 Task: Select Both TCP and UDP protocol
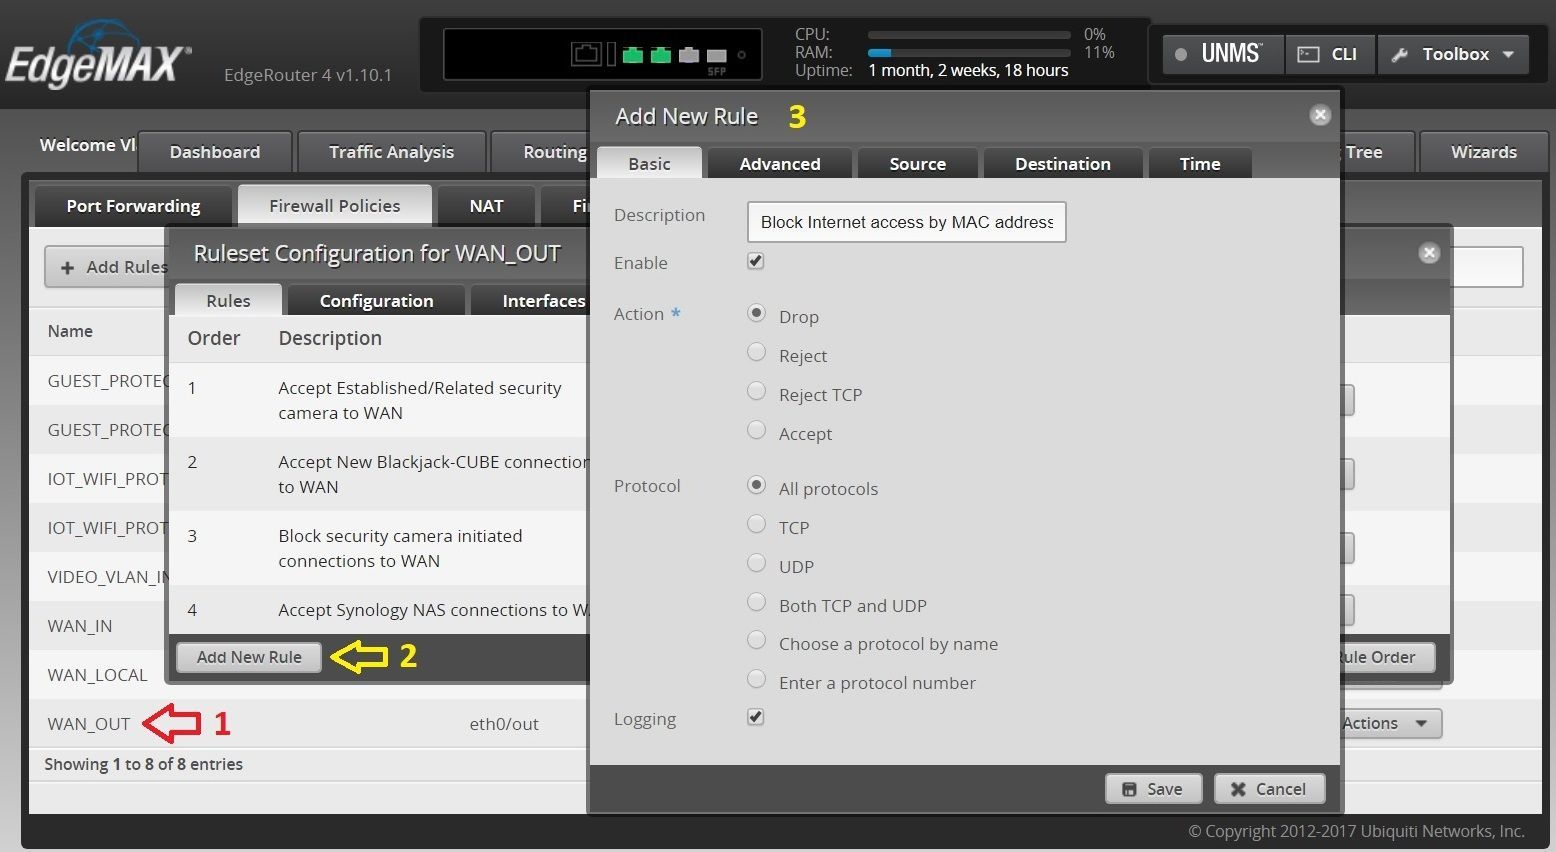click(x=757, y=603)
